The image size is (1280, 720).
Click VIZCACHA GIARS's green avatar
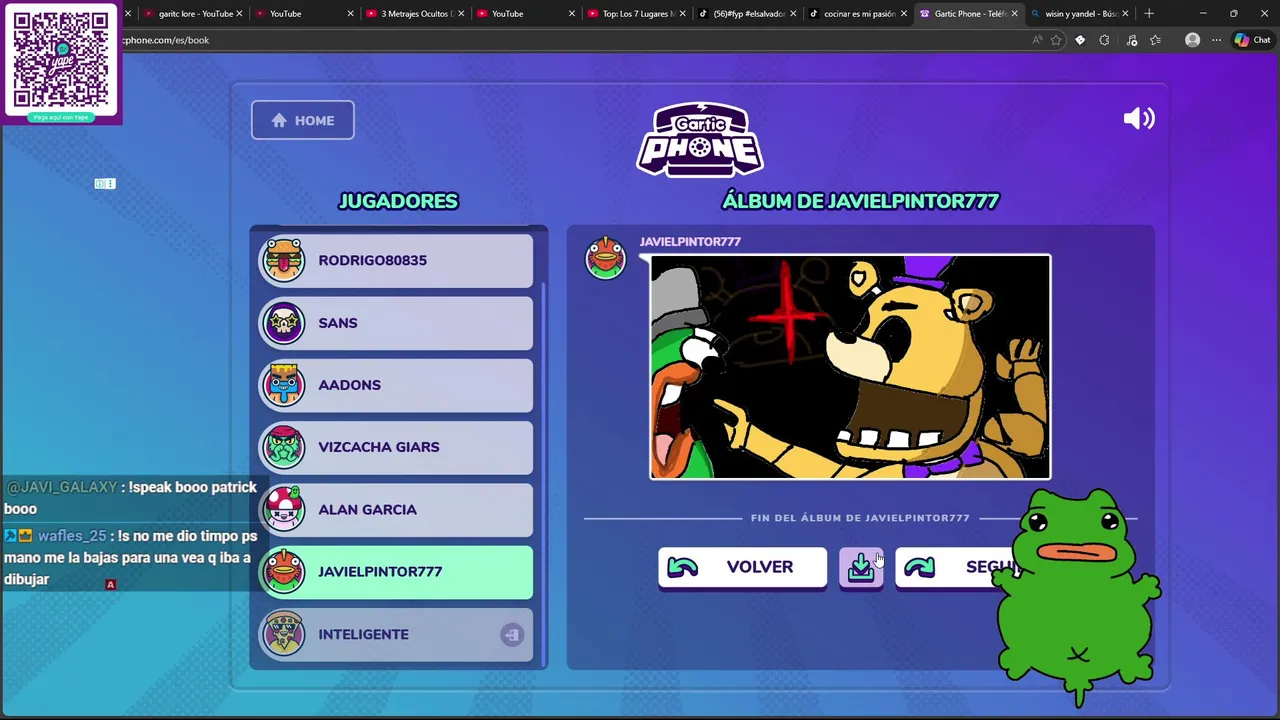point(284,447)
